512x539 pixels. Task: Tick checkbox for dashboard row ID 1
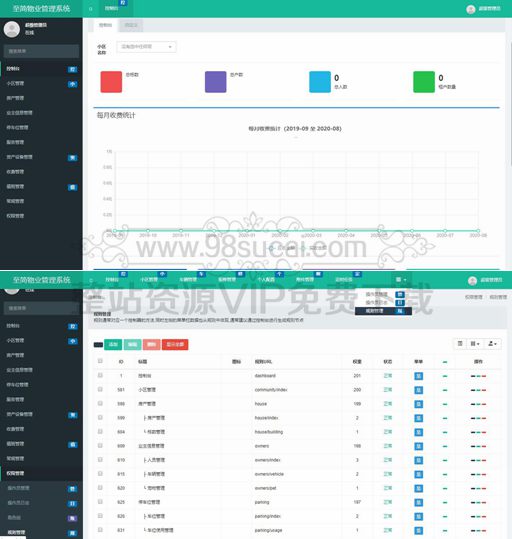pos(100,375)
